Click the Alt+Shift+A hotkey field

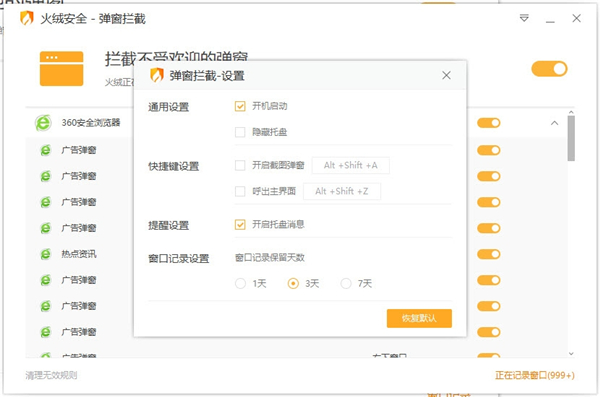(351, 165)
